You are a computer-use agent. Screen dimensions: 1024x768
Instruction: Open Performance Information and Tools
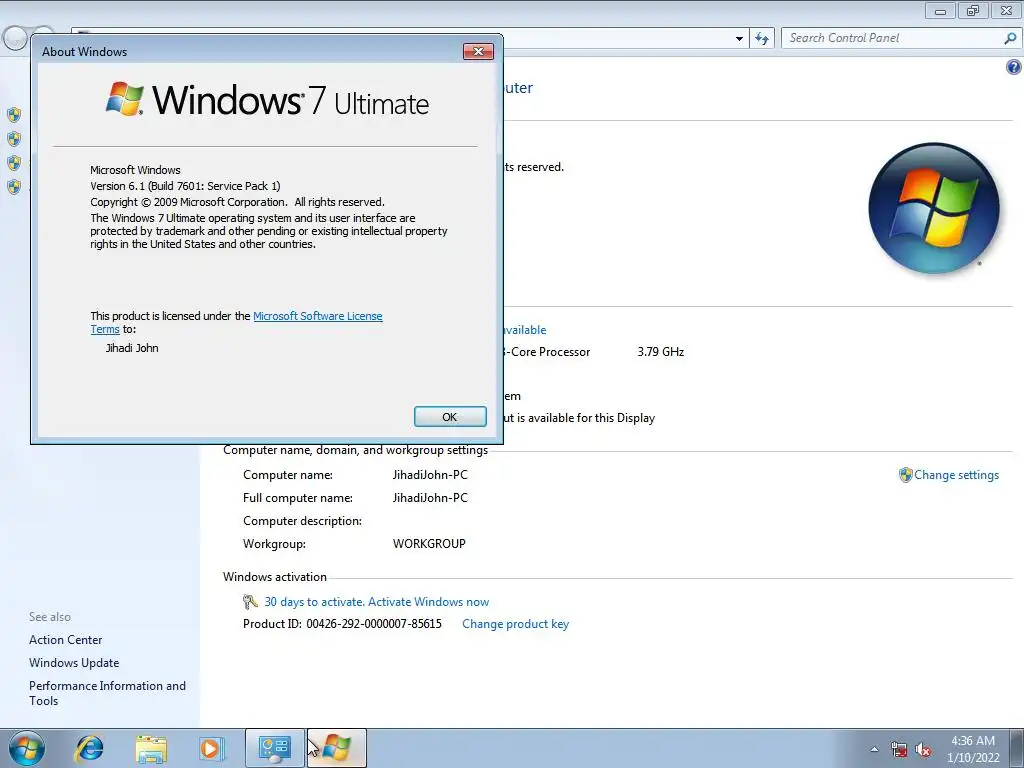click(x=107, y=693)
